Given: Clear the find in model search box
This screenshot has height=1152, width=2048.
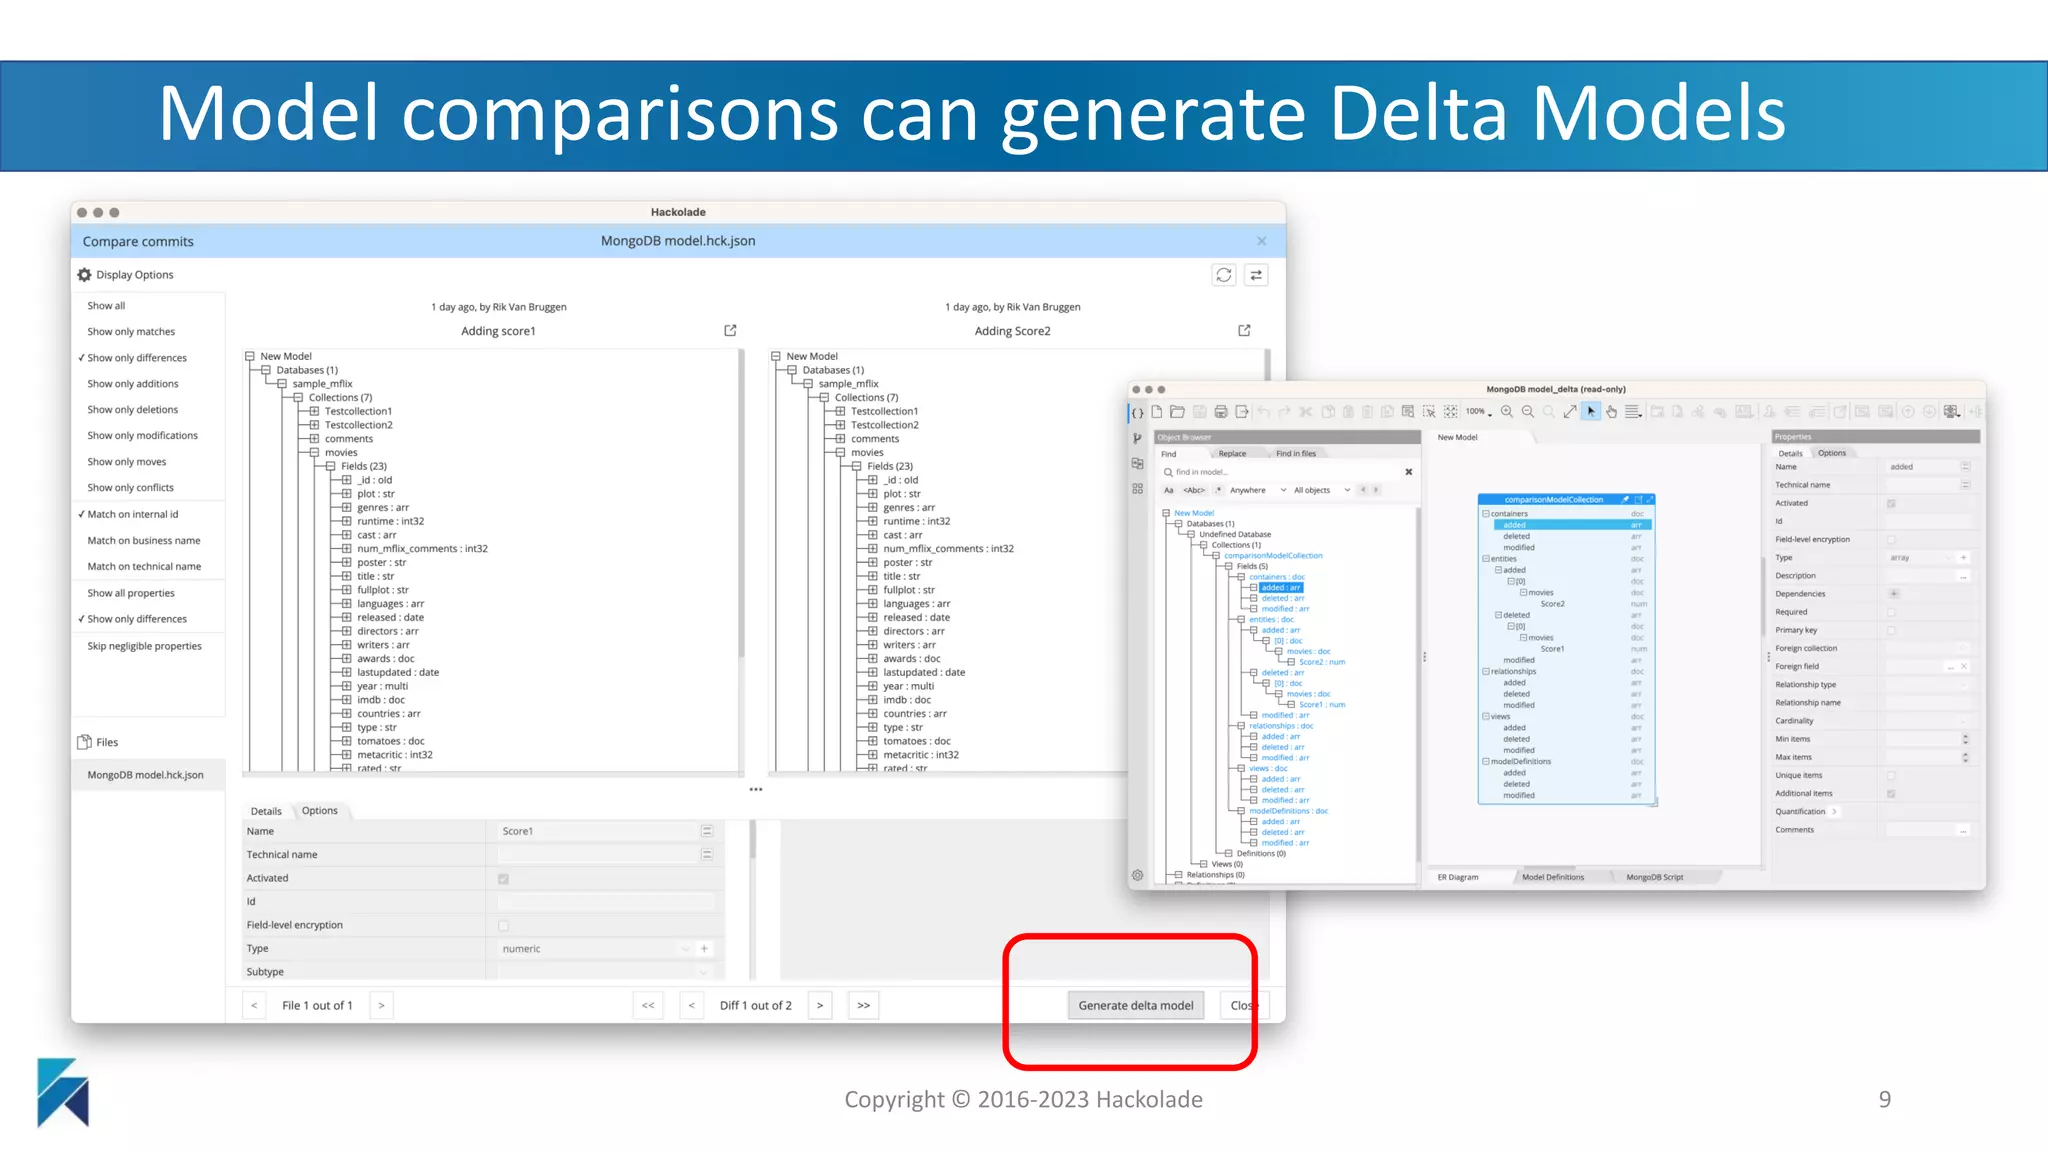Looking at the screenshot, I should coord(1409,472).
